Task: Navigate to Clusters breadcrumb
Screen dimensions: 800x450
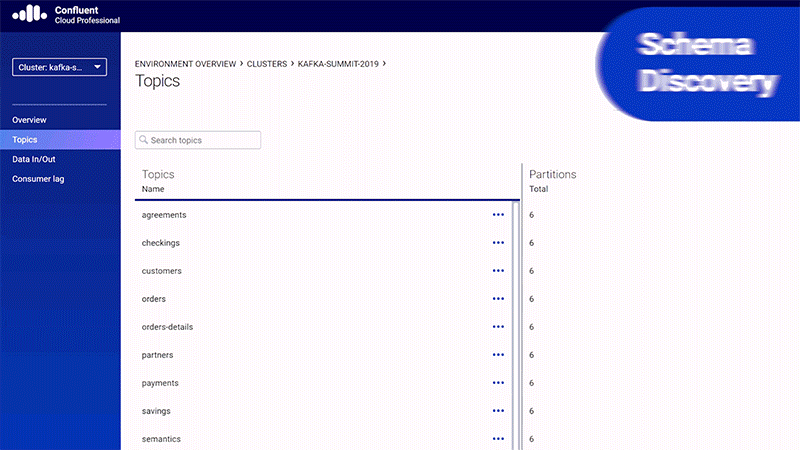Action: tap(267, 64)
